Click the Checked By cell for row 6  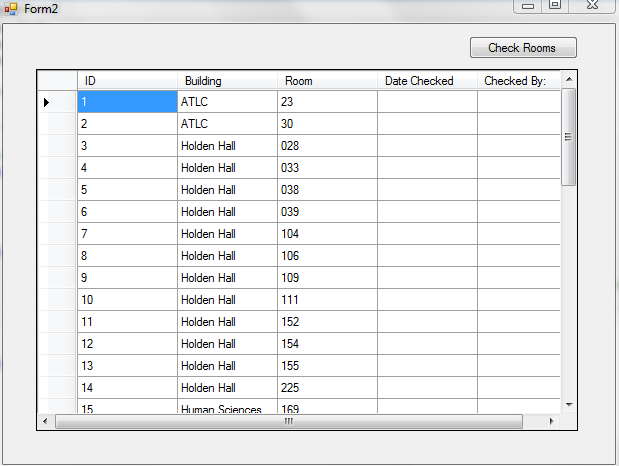[519, 212]
